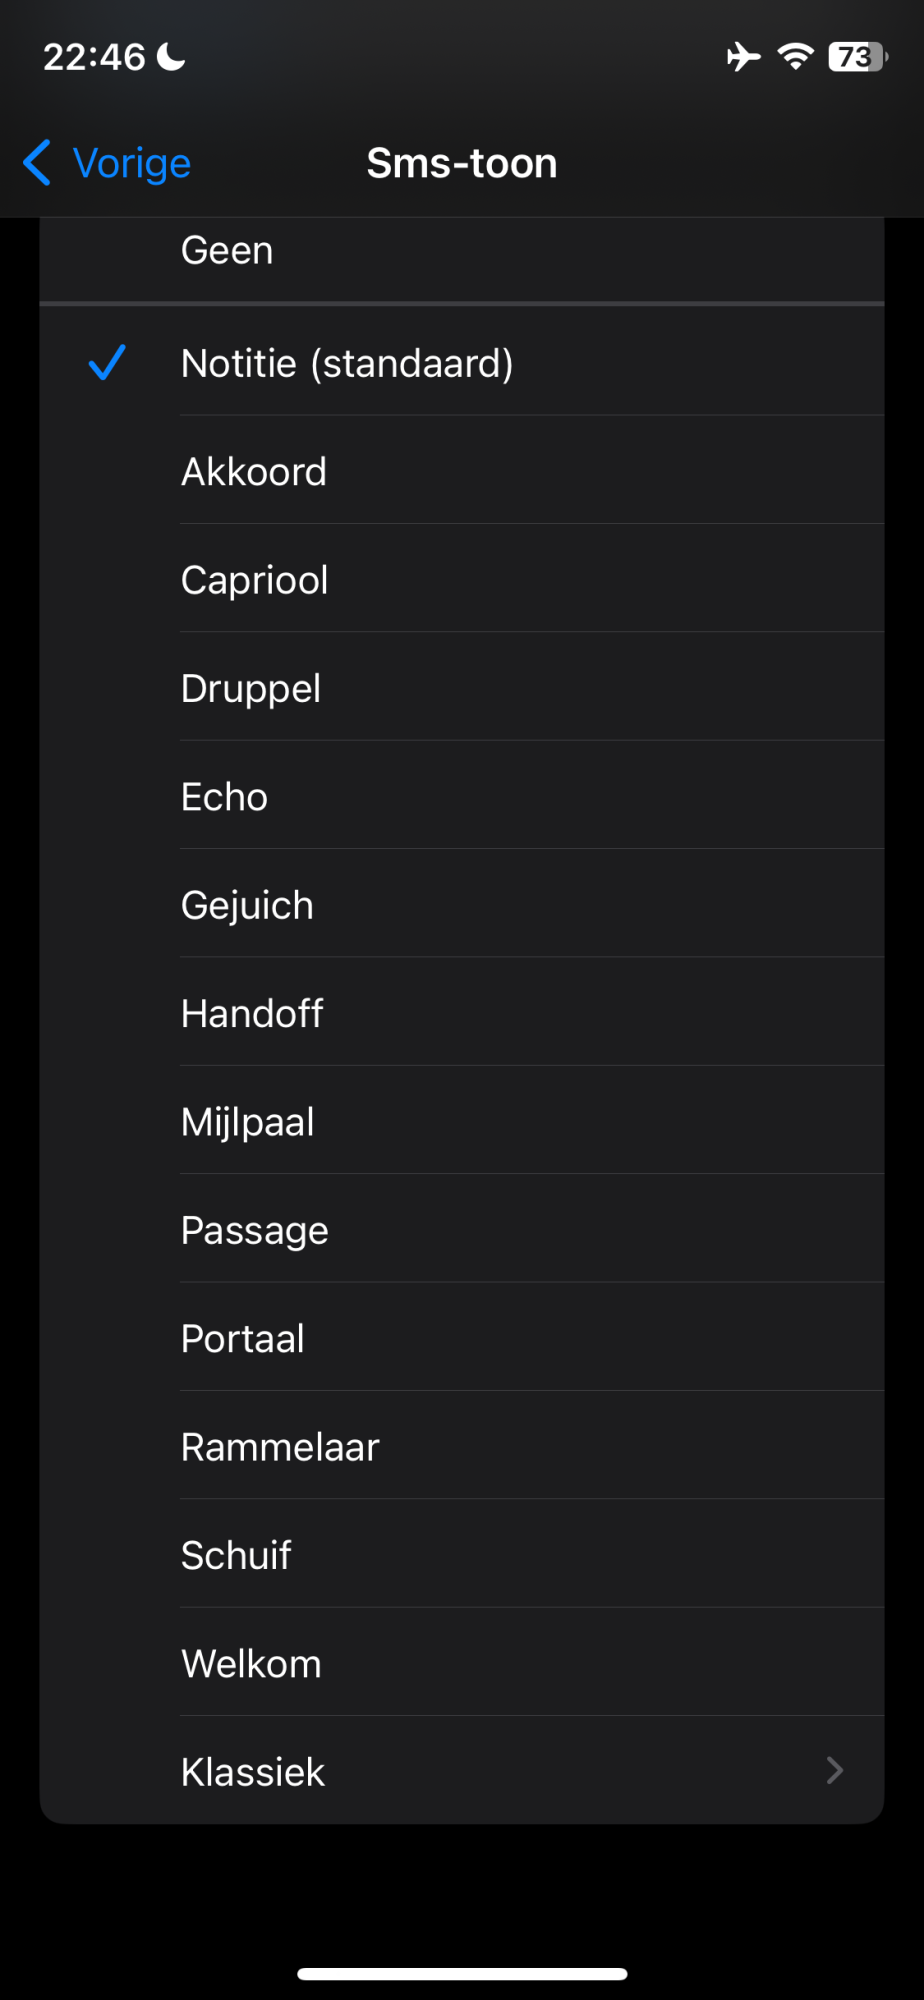The width and height of the screenshot is (924, 2000).
Task: Tap the blue back chevron icon
Action: tap(37, 163)
